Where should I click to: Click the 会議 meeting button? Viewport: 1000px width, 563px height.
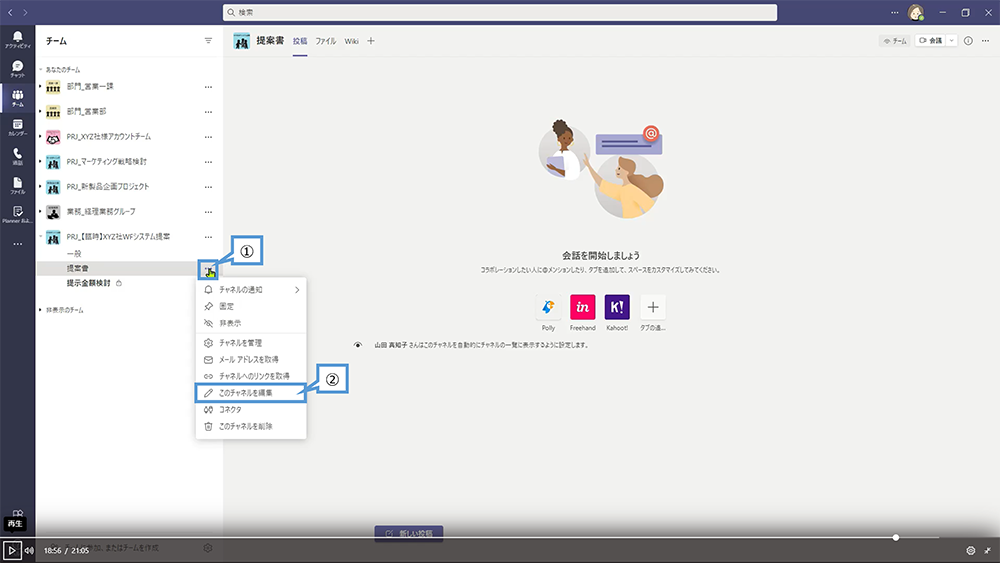click(x=929, y=41)
